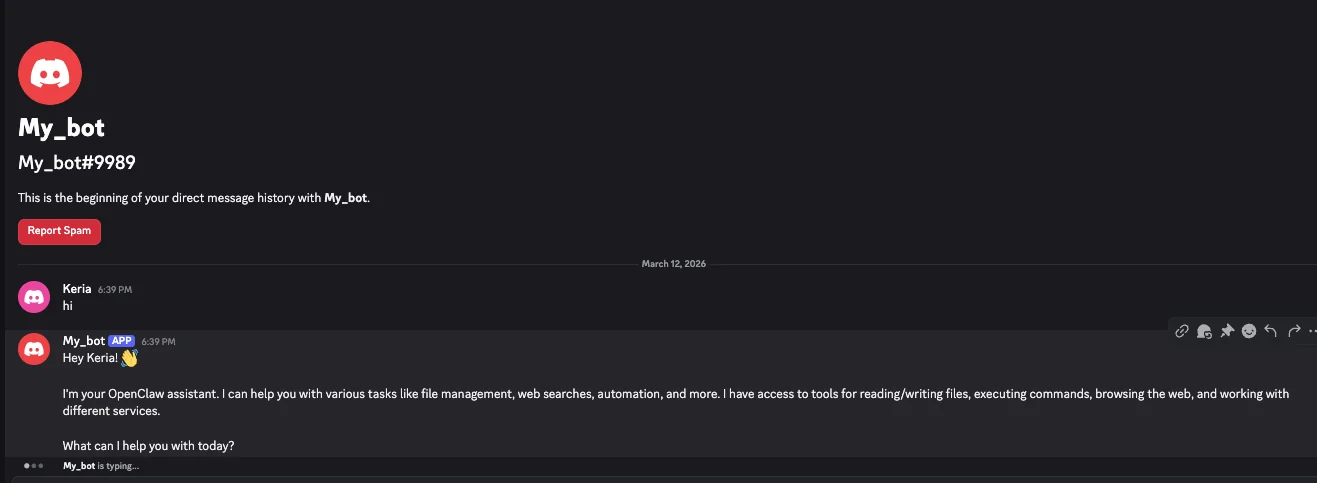Viewport: 1317px width, 483px height.
Task: Click the waving hand emoji
Action: click(129, 358)
